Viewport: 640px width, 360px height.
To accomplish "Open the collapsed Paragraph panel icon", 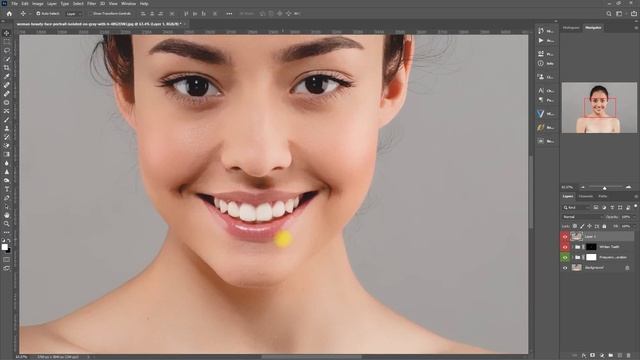I will click(541, 100).
